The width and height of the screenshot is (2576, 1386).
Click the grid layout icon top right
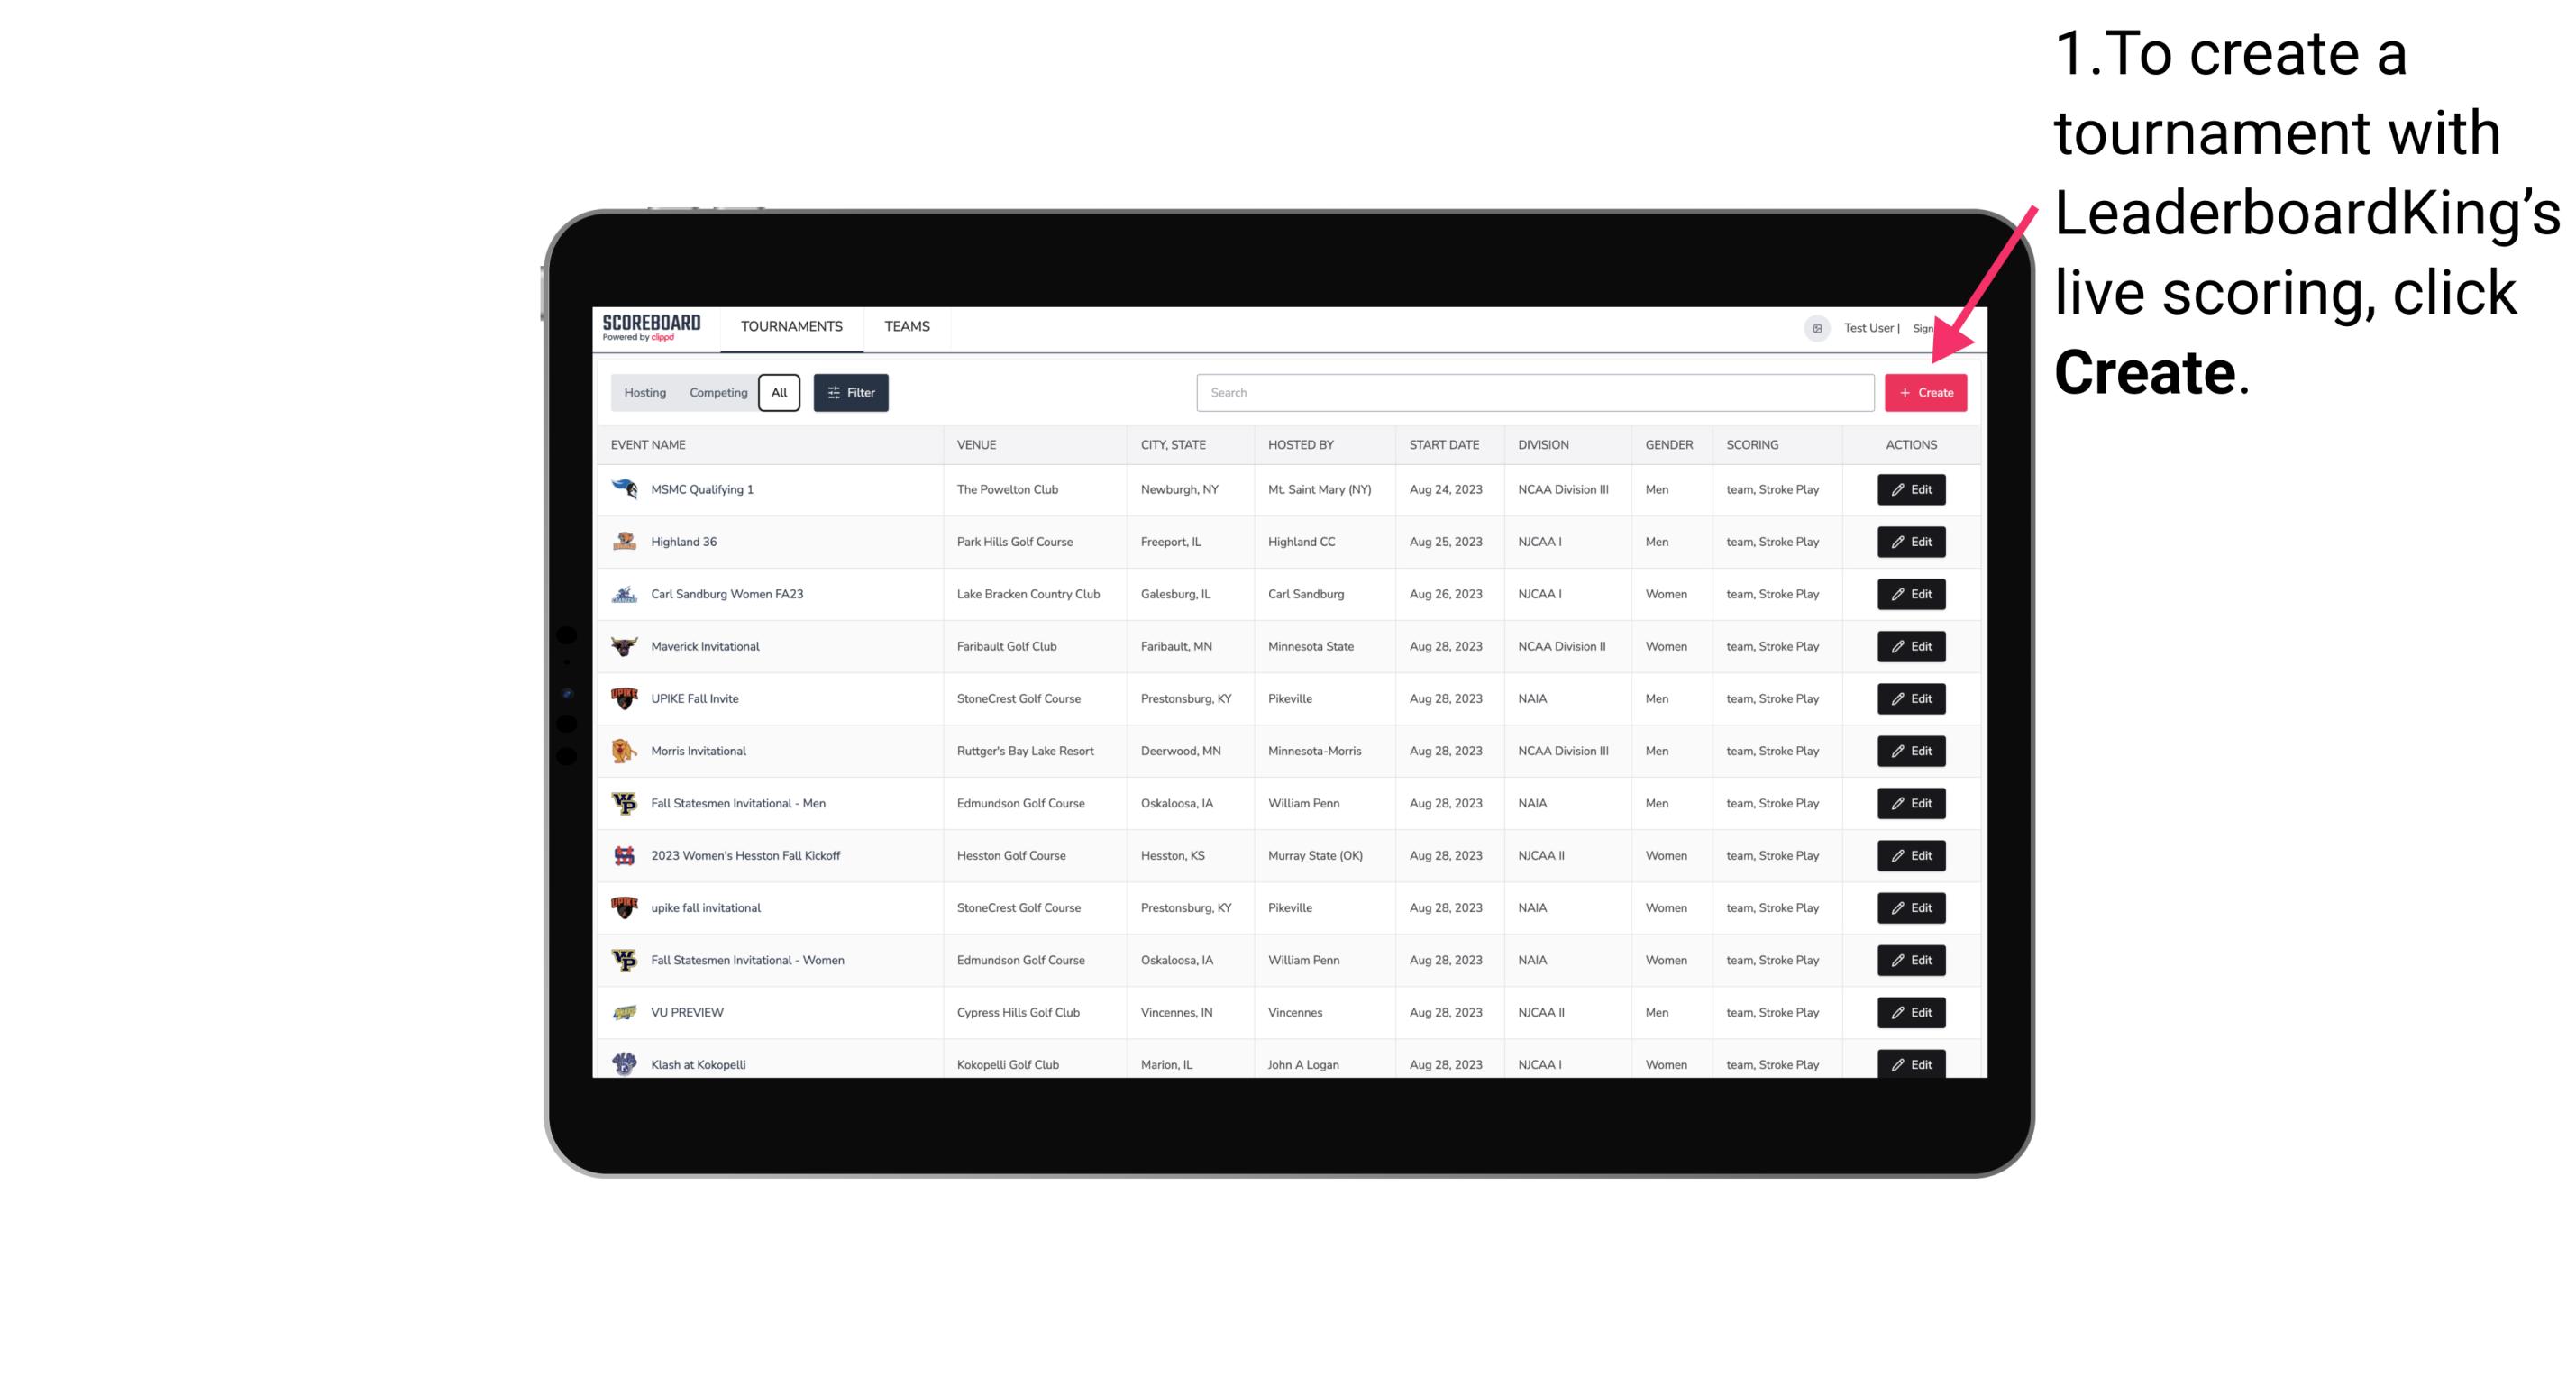(1818, 328)
